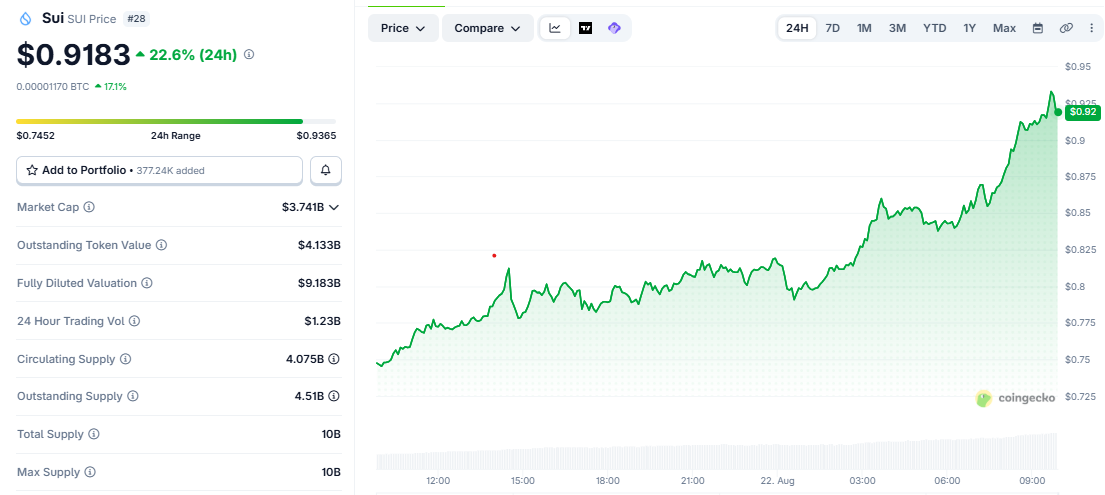The image size is (1105, 495).
Task: Switch to TradingView chart icon
Action: (x=585, y=28)
